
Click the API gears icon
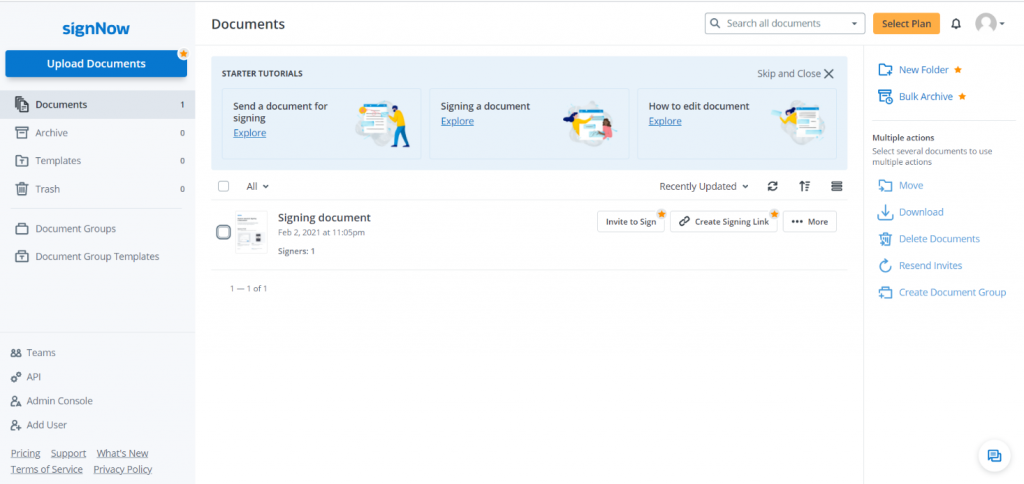pyautogui.click(x=16, y=377)
